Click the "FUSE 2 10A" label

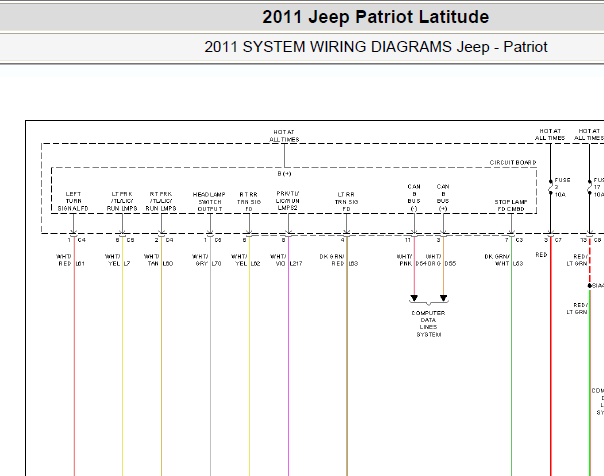(562, 187)
